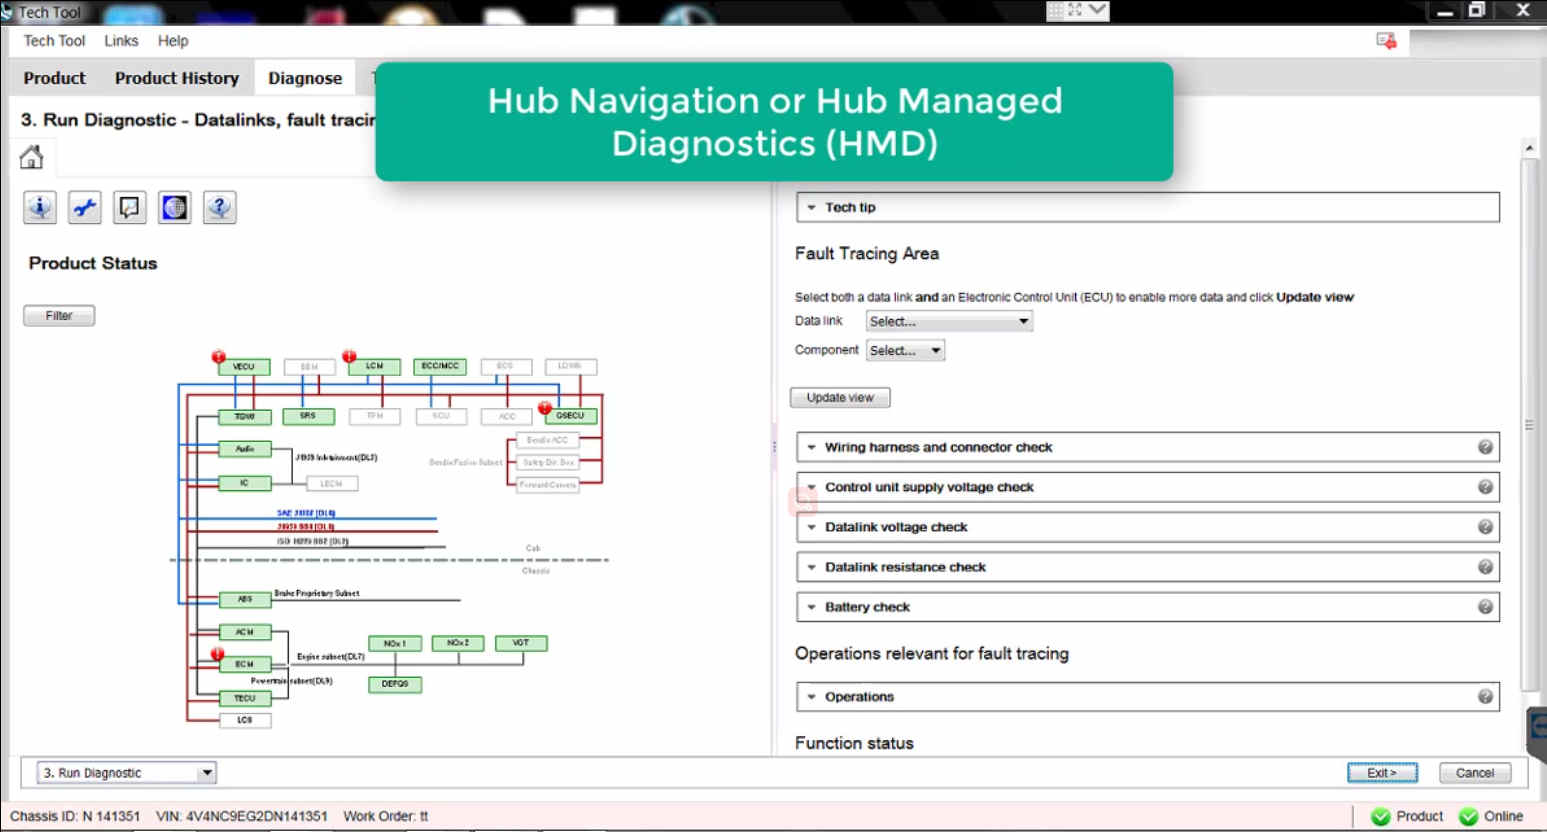1547x832 pixels.
Task: Open the information toolbar icon
Action: (x=40, y=208)
